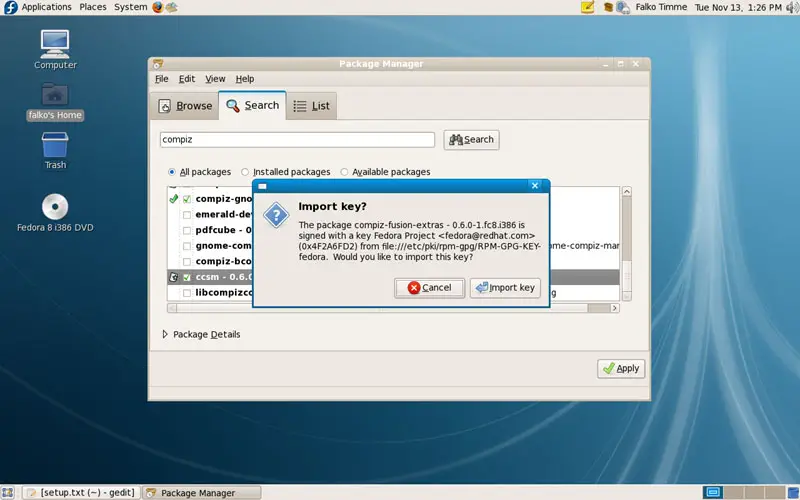Click the Falko Timme user name in panel
This screenshot has height=500, width=800.
coord(661,7)
